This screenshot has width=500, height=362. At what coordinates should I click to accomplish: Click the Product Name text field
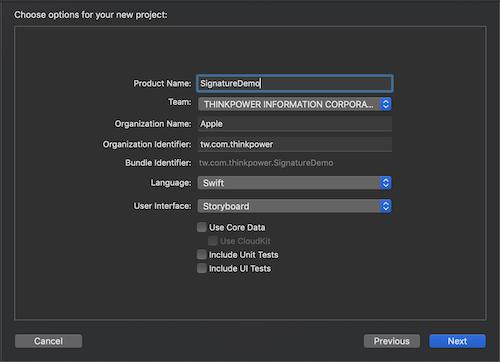click(295, 83)
